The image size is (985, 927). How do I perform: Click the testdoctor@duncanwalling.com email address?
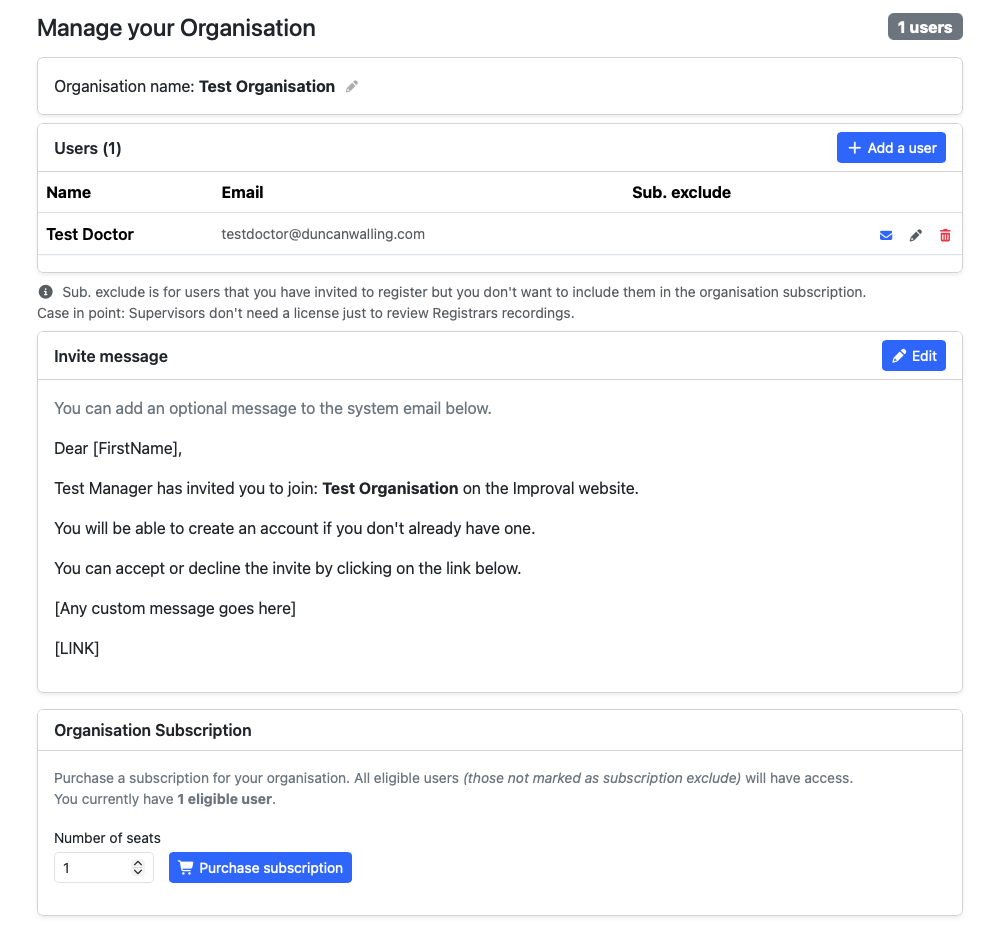(x=323, y=234)
